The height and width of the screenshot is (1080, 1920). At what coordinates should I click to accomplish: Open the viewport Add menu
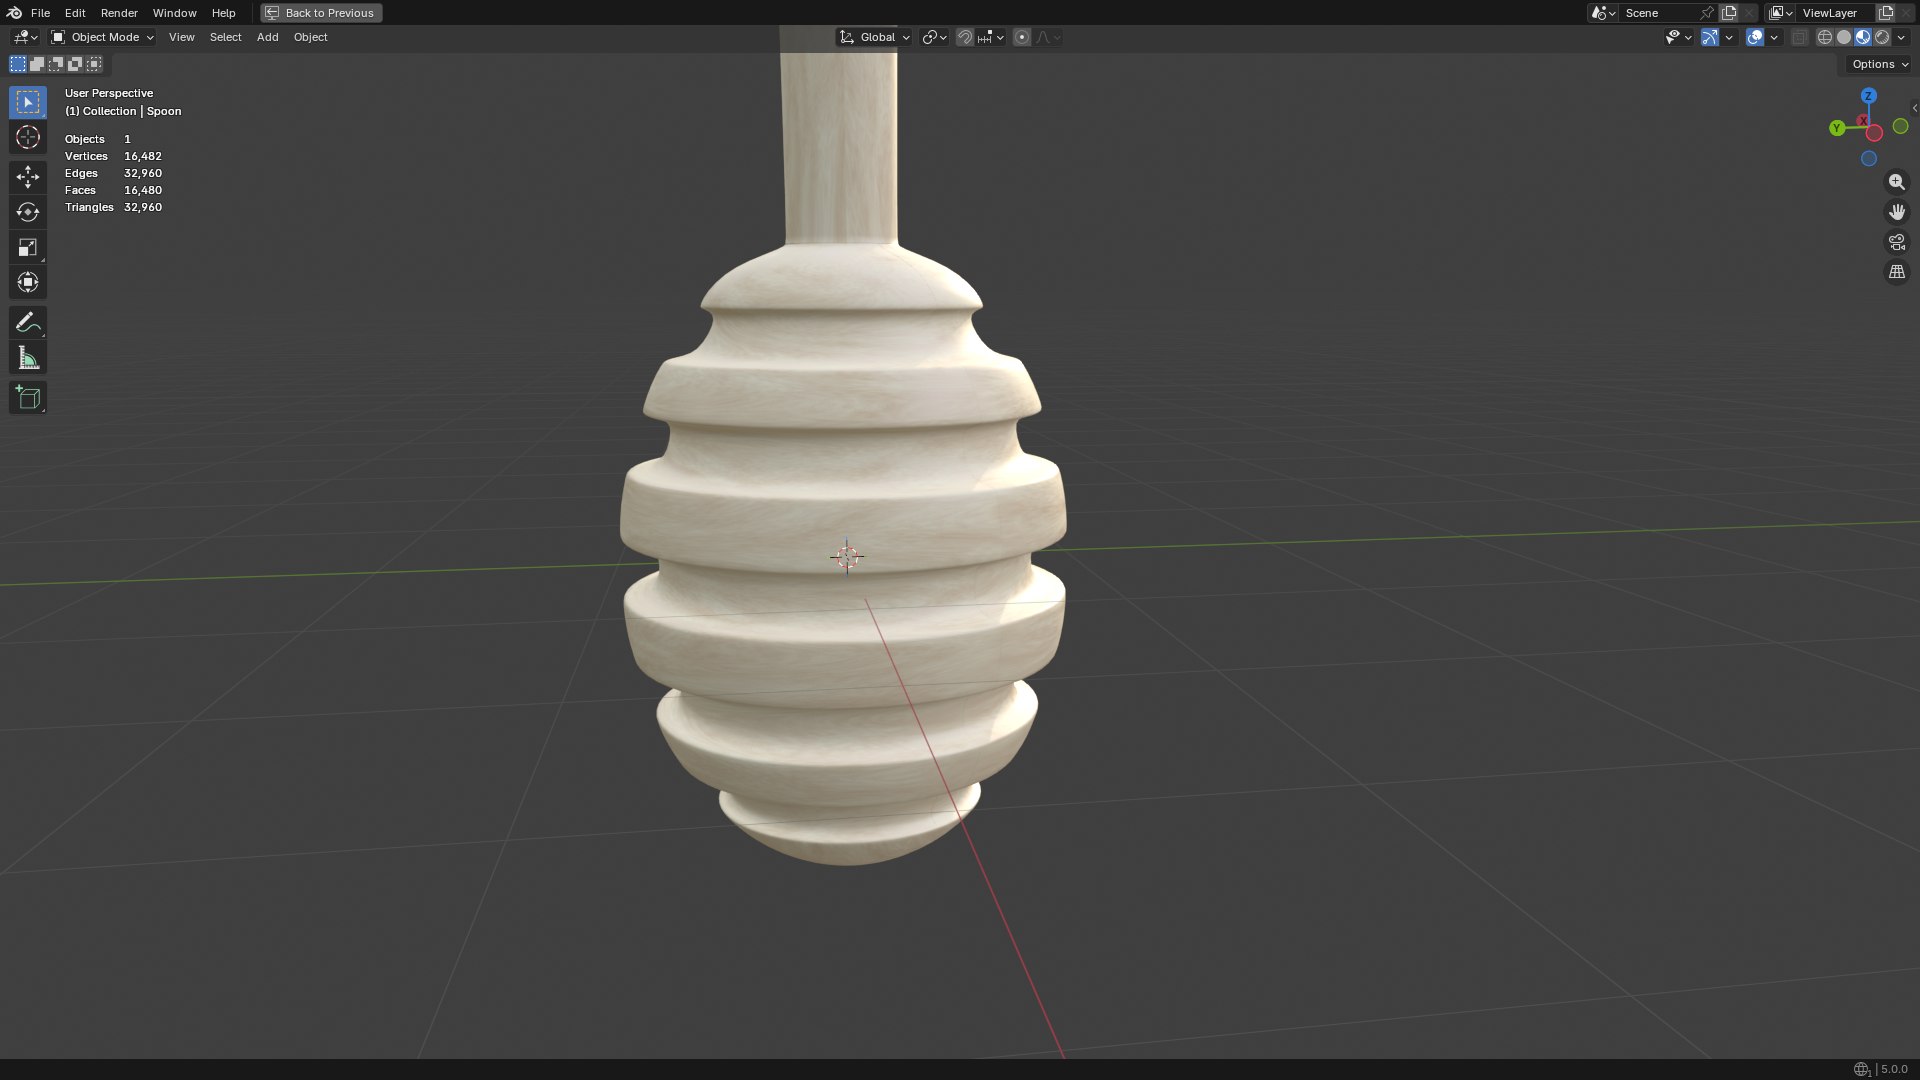tap(267, 37)
